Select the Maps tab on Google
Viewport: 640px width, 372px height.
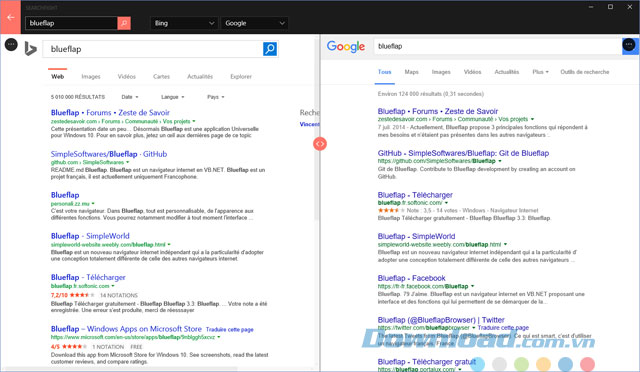[x=411, y=72]
